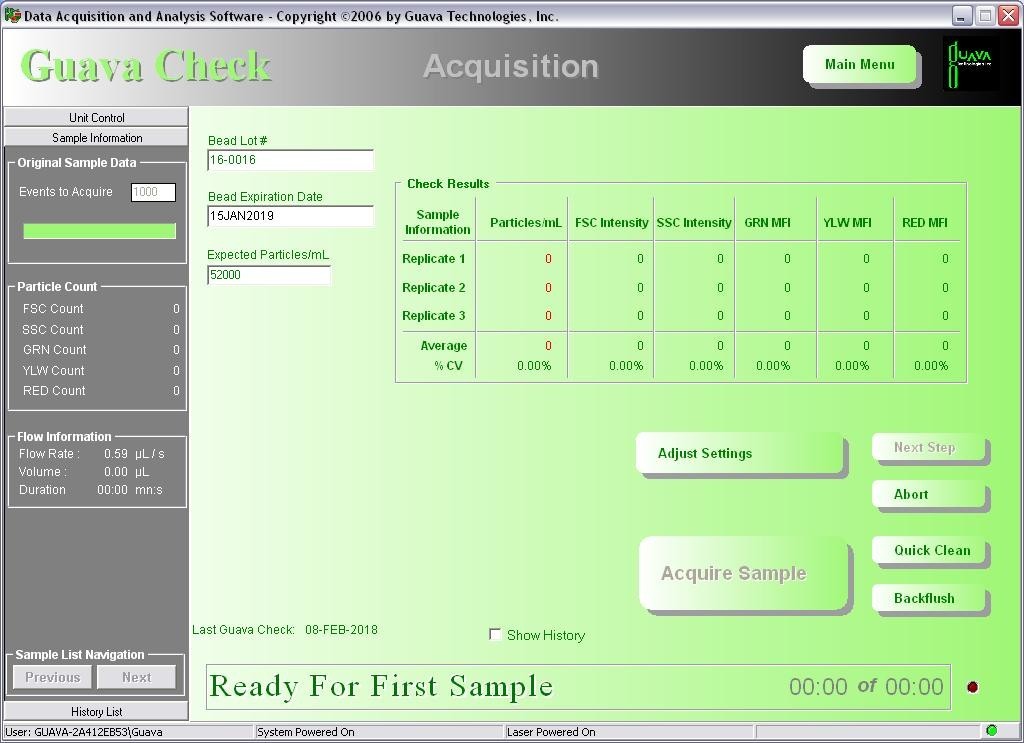
Task: Click the Bead Expiration Date field
Action: coord(291,216)
